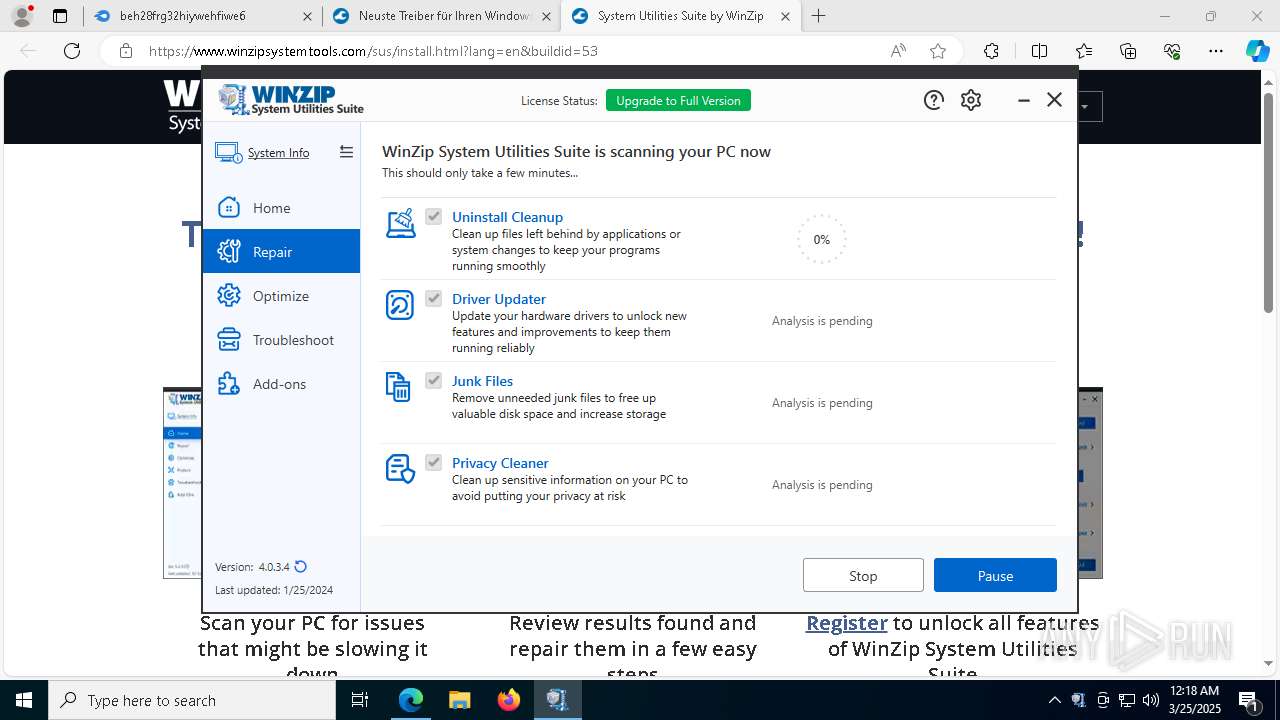Screen dimensions: 1280x720
Task: Open the Driver Updater link
Action: tap(499, 299)
